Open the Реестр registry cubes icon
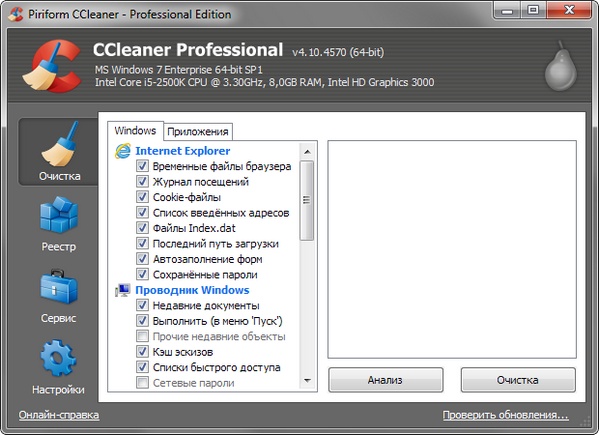Image resolution: width=599 pixels, height=435 pixels. coord(59,215)
